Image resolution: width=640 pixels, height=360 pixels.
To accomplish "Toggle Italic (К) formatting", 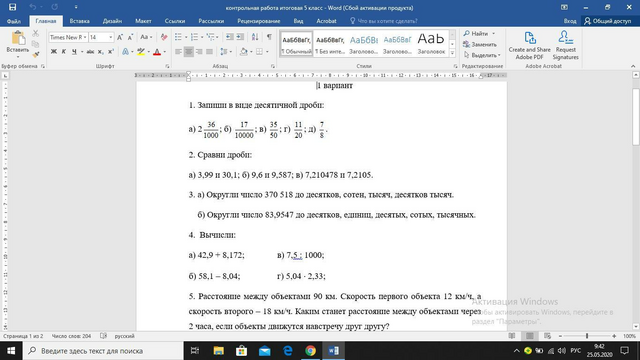I will (64, 51).
